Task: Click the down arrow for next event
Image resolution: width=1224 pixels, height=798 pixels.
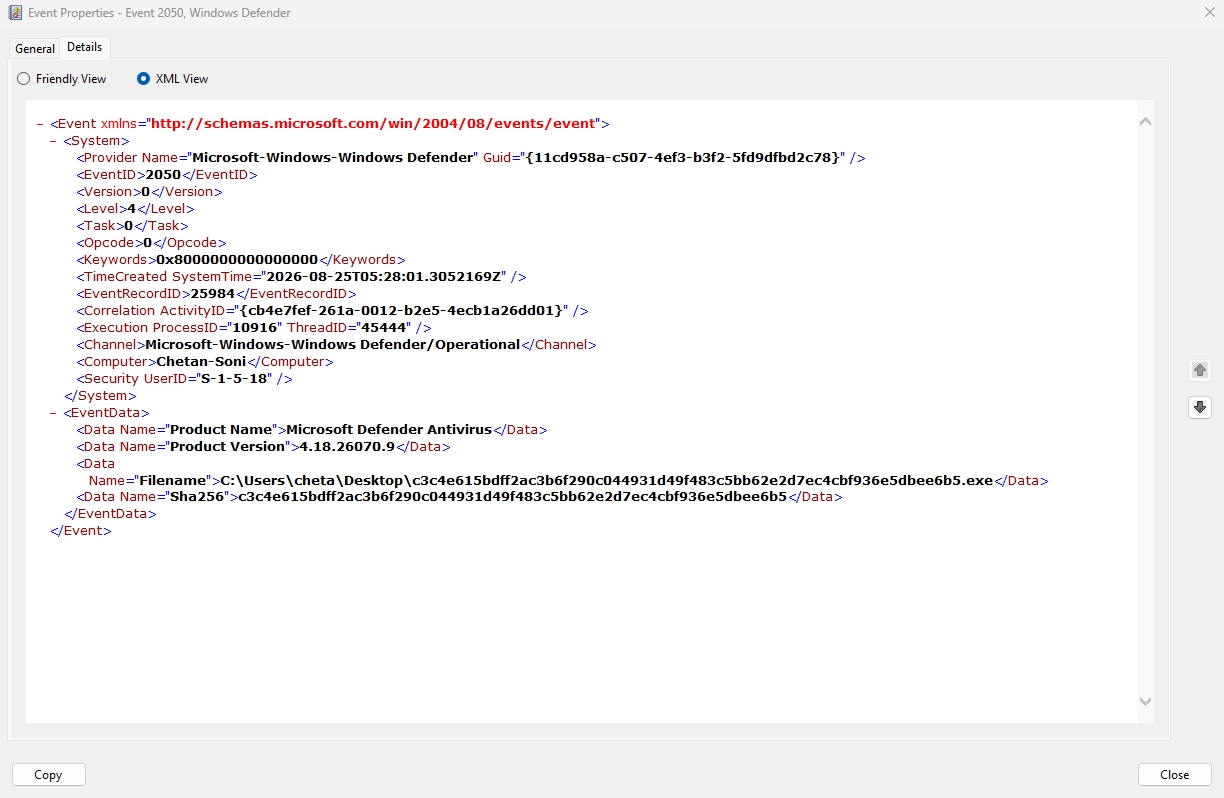Action: pos(1200,407)
